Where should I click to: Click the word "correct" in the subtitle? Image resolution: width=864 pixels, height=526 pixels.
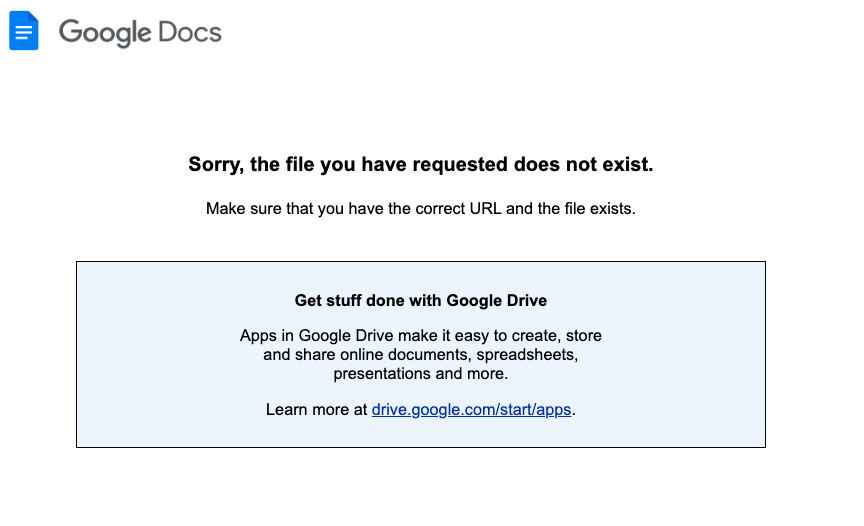[x=440, y=209]
